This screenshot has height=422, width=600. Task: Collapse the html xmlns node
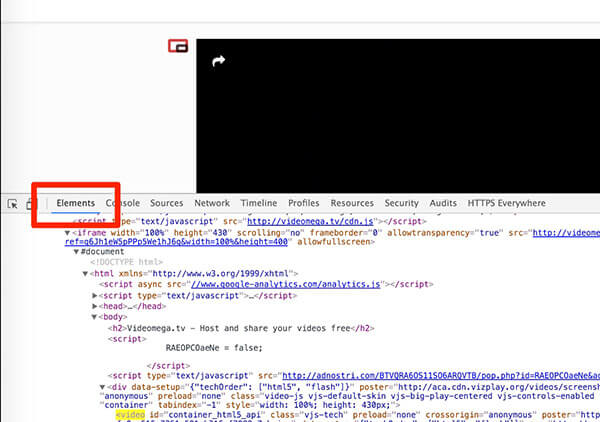(x=85, y=274)
